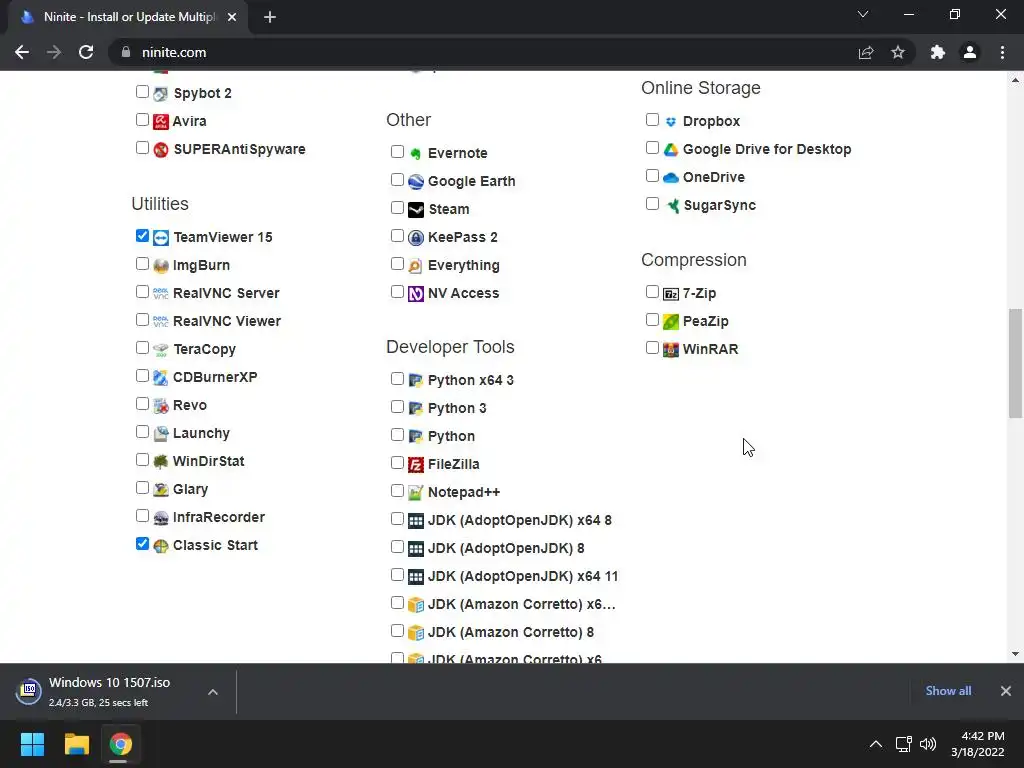Open the Chrome extensions puzzle icon
1024x768 pixels.
click(938, 52)
